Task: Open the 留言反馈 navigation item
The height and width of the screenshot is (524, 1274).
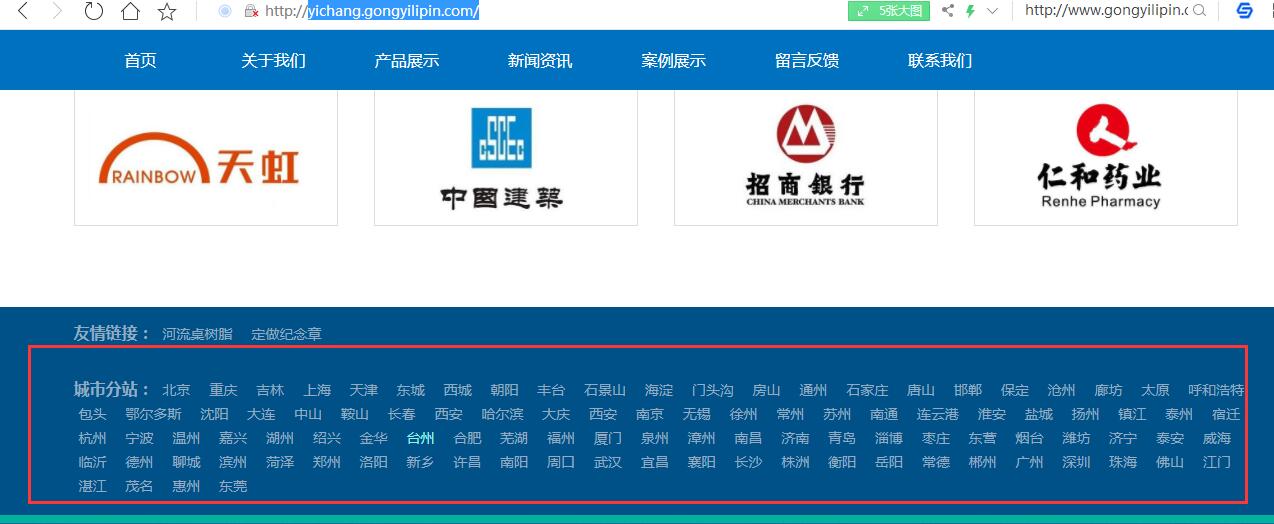Action: click(x=807, y=60)
